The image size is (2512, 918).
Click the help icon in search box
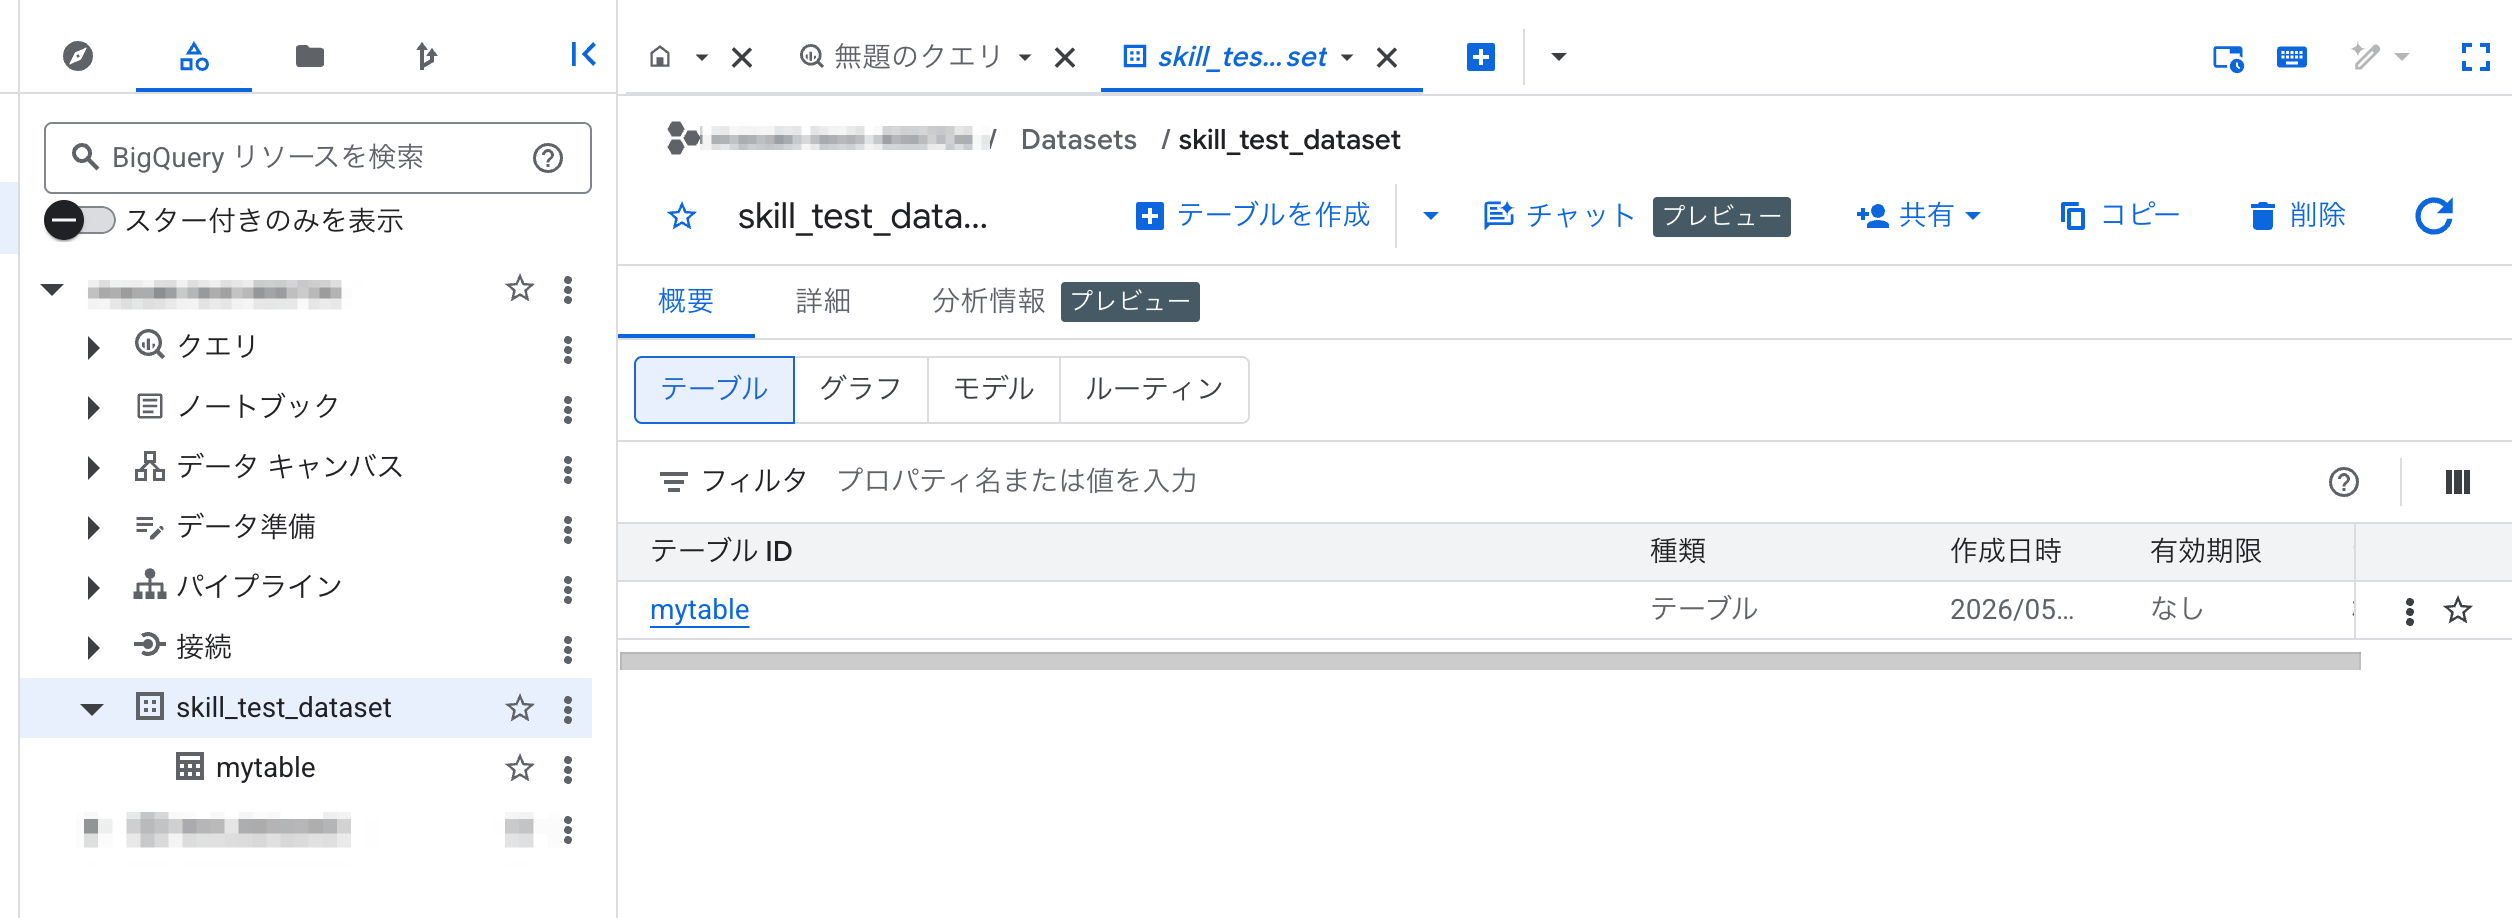[548, 158]
